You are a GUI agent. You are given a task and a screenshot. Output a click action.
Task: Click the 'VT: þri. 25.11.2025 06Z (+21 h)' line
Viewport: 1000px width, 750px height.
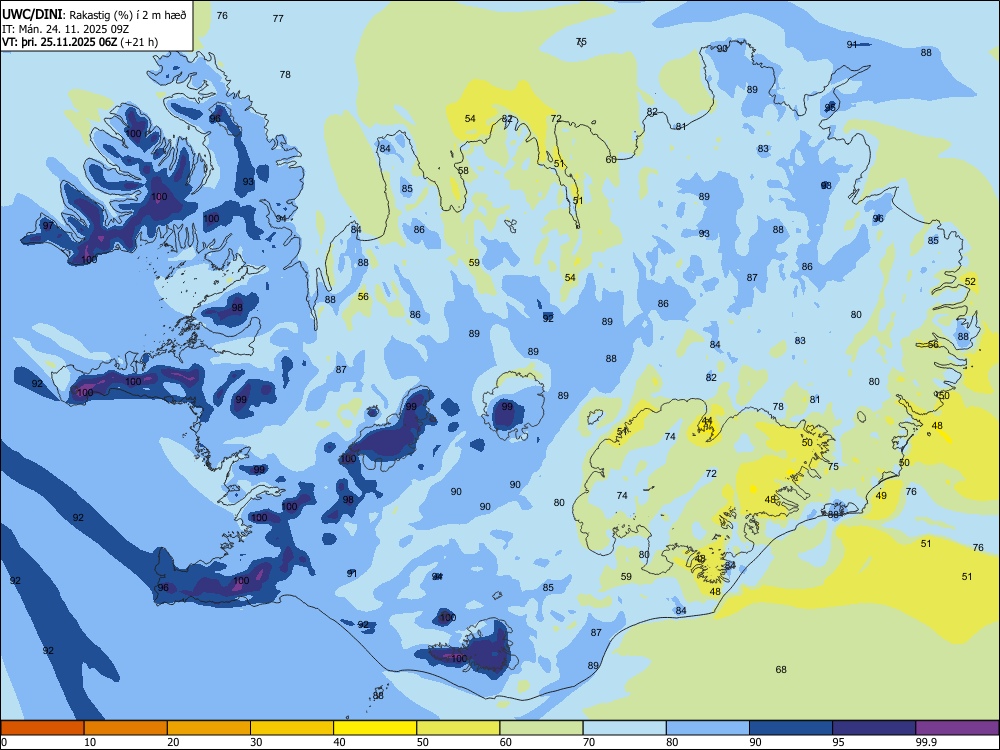80,42
